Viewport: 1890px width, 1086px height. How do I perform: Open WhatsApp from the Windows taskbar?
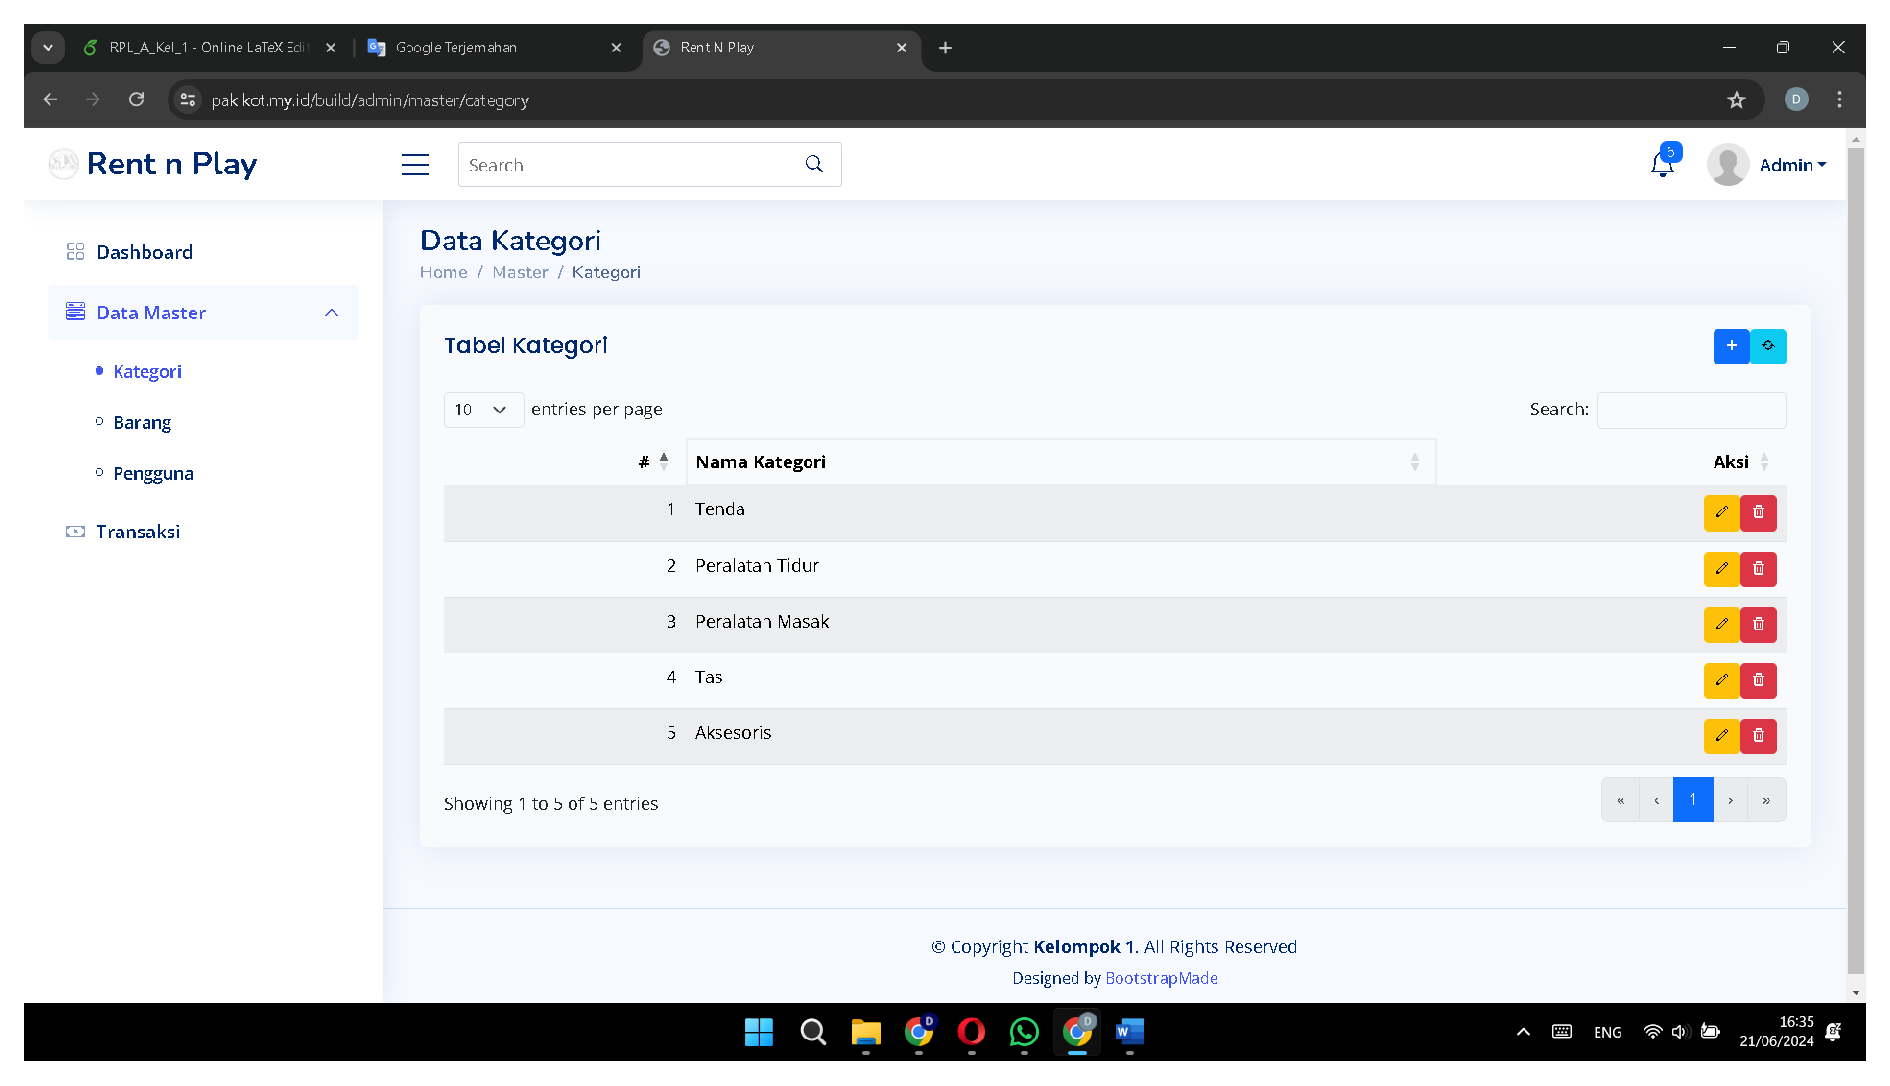pos(1023,1032)
